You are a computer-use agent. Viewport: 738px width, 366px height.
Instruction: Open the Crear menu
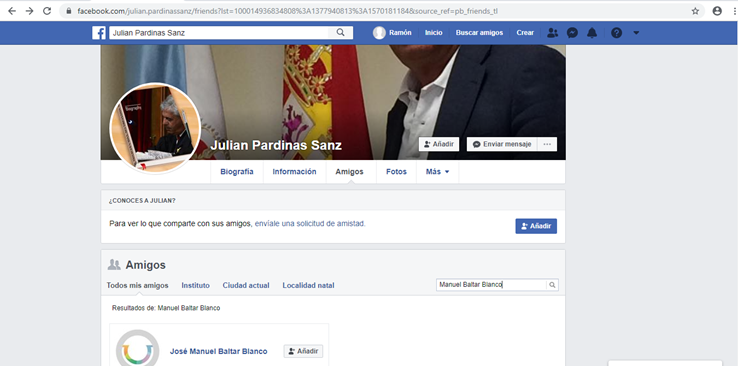point(525,33)
